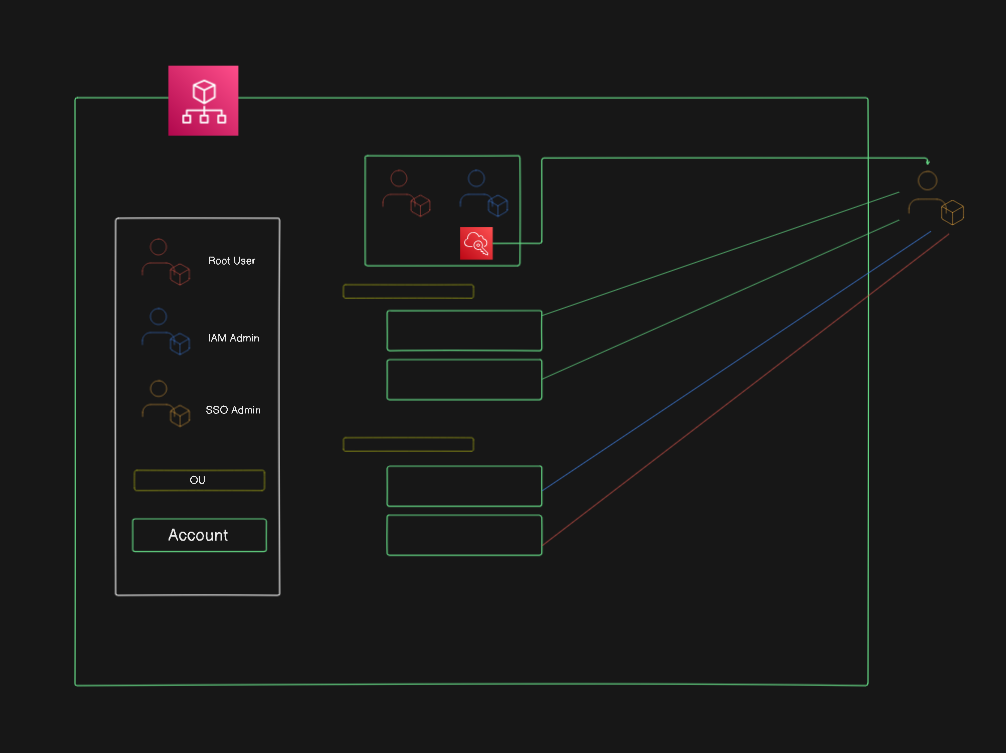Select the yellow OU legend box

click(200, 480)
